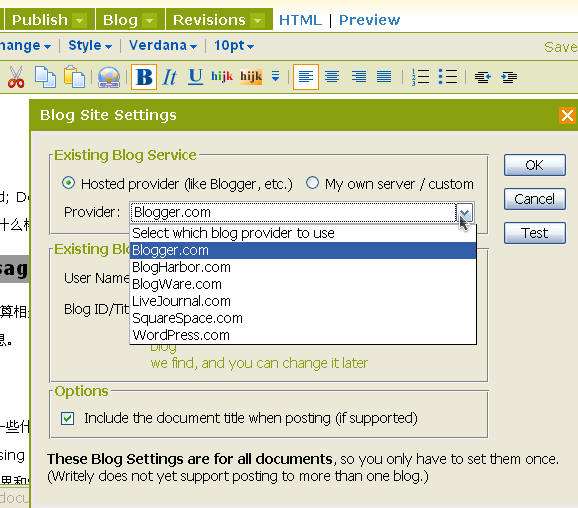578x508 pixels.
Task: Insert a numbered list
Action: coord(420,77)
